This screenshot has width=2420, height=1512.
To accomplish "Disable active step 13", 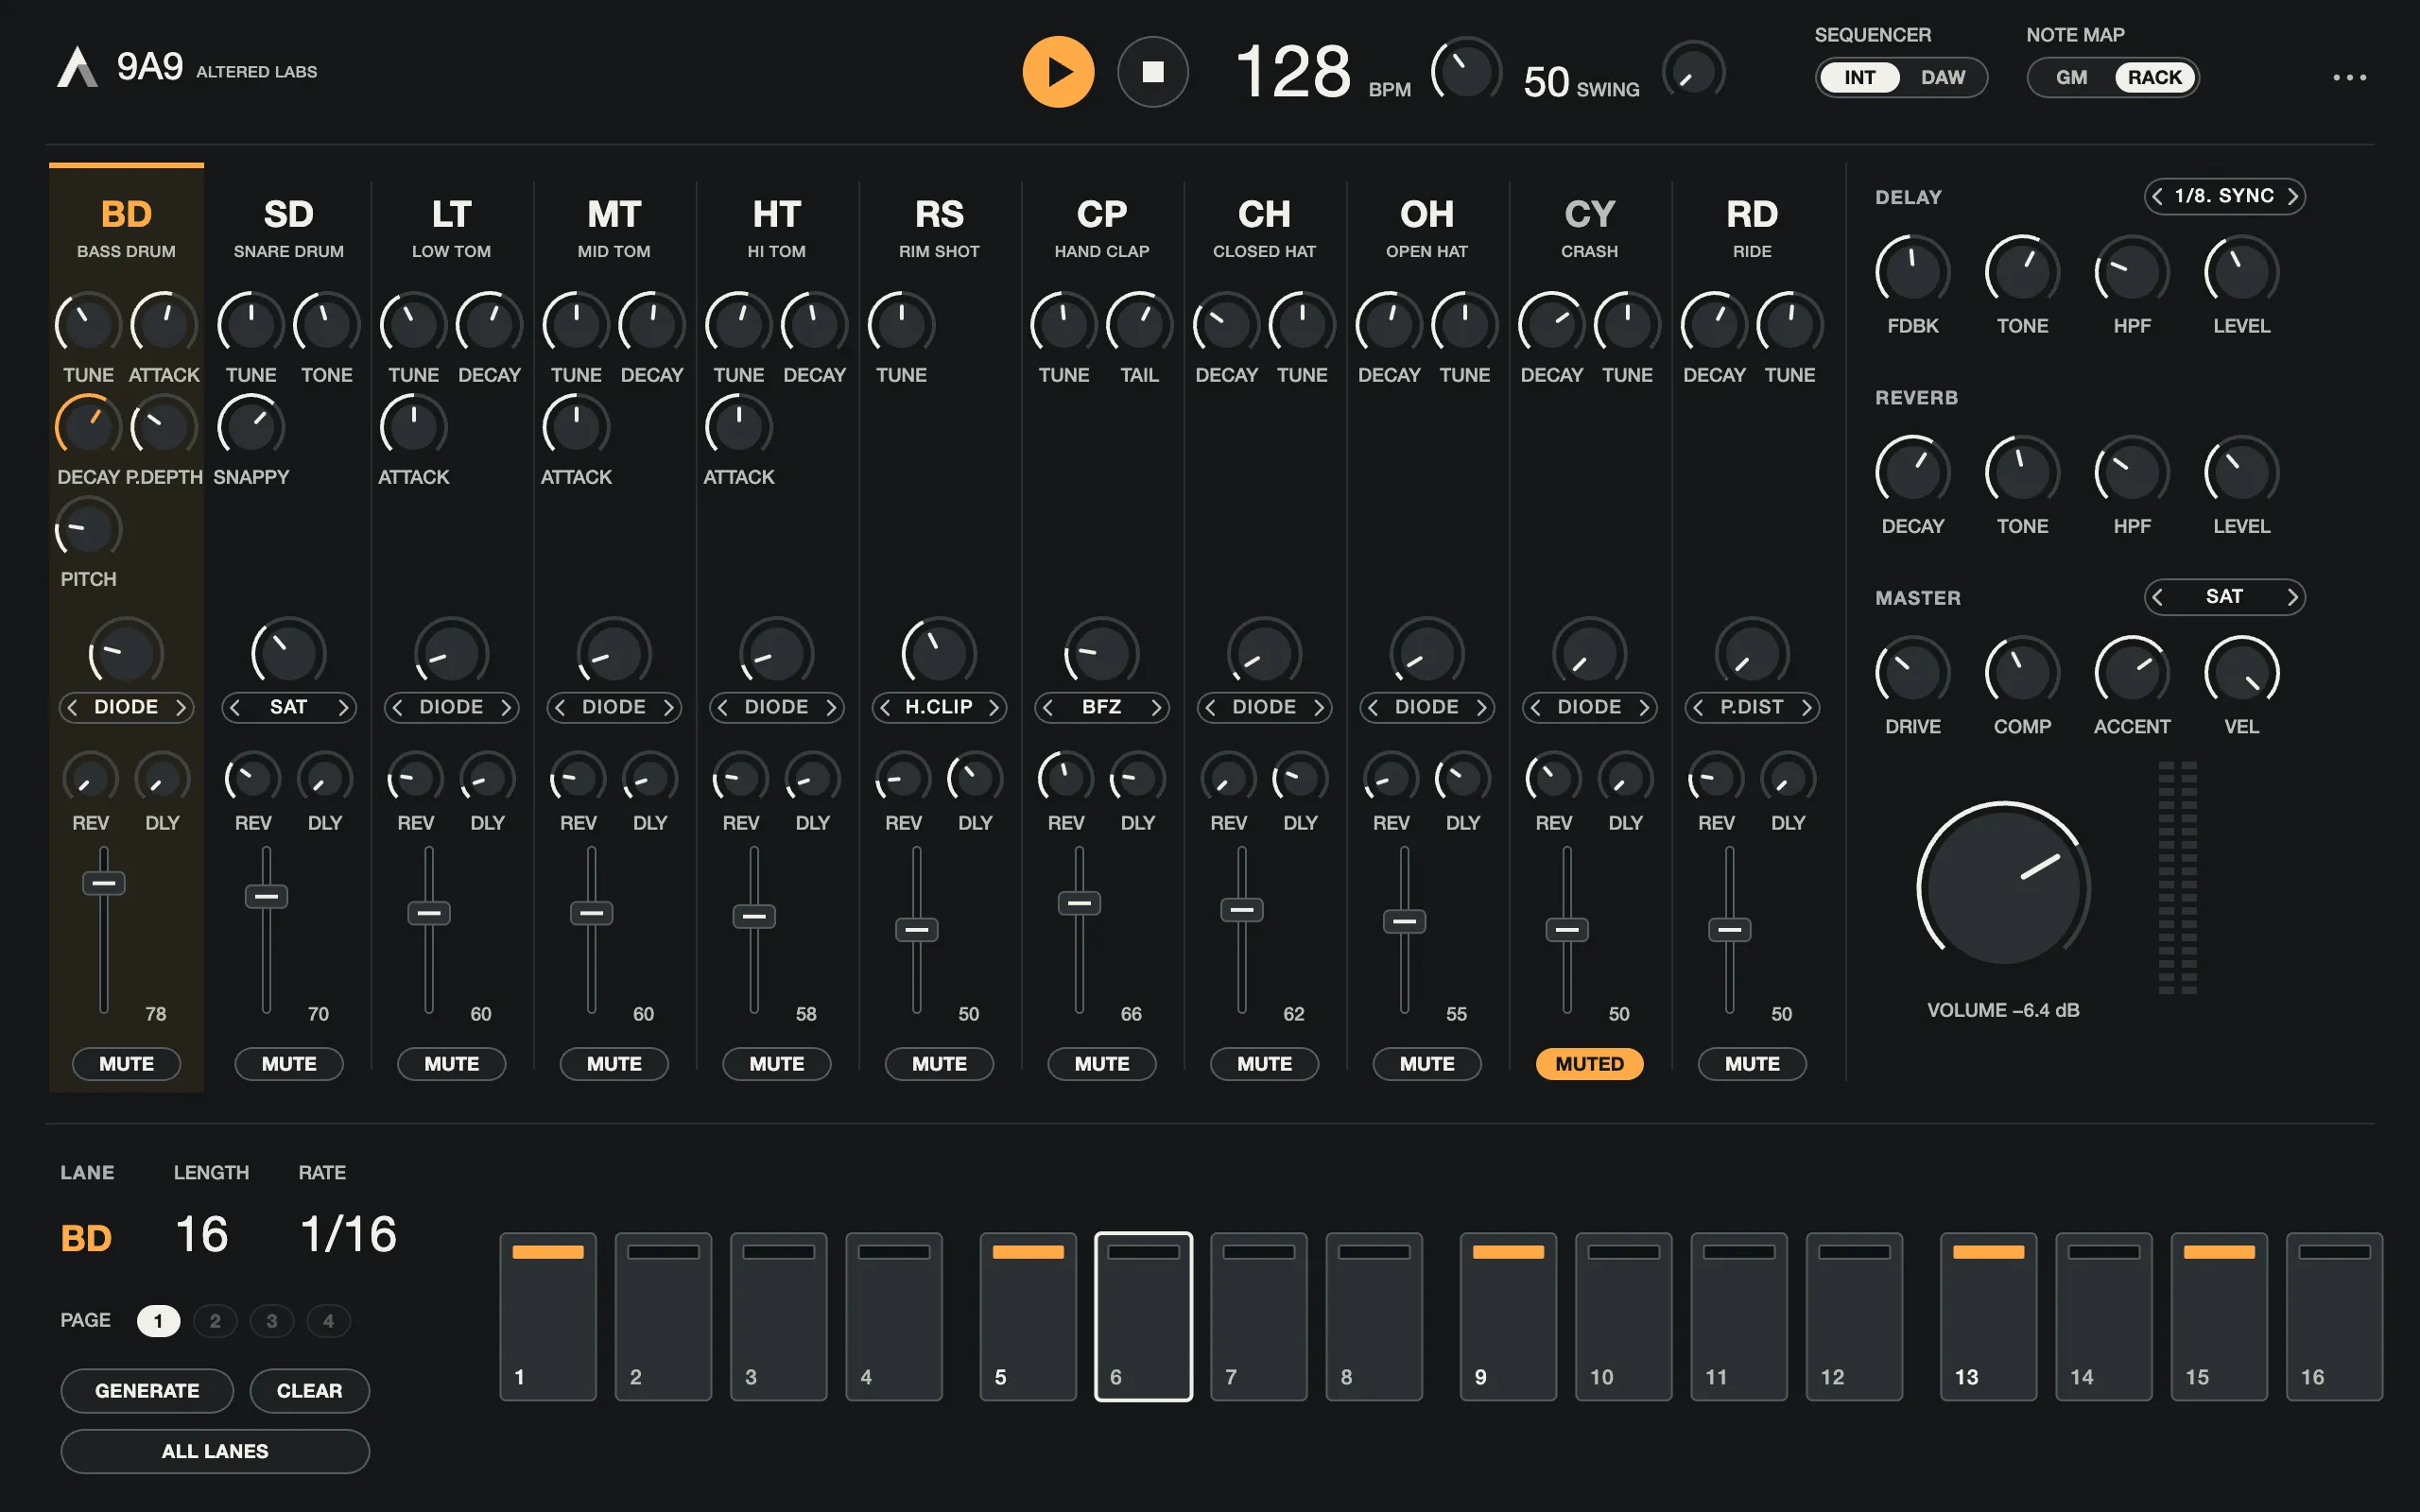I will coord(1988,1316).
